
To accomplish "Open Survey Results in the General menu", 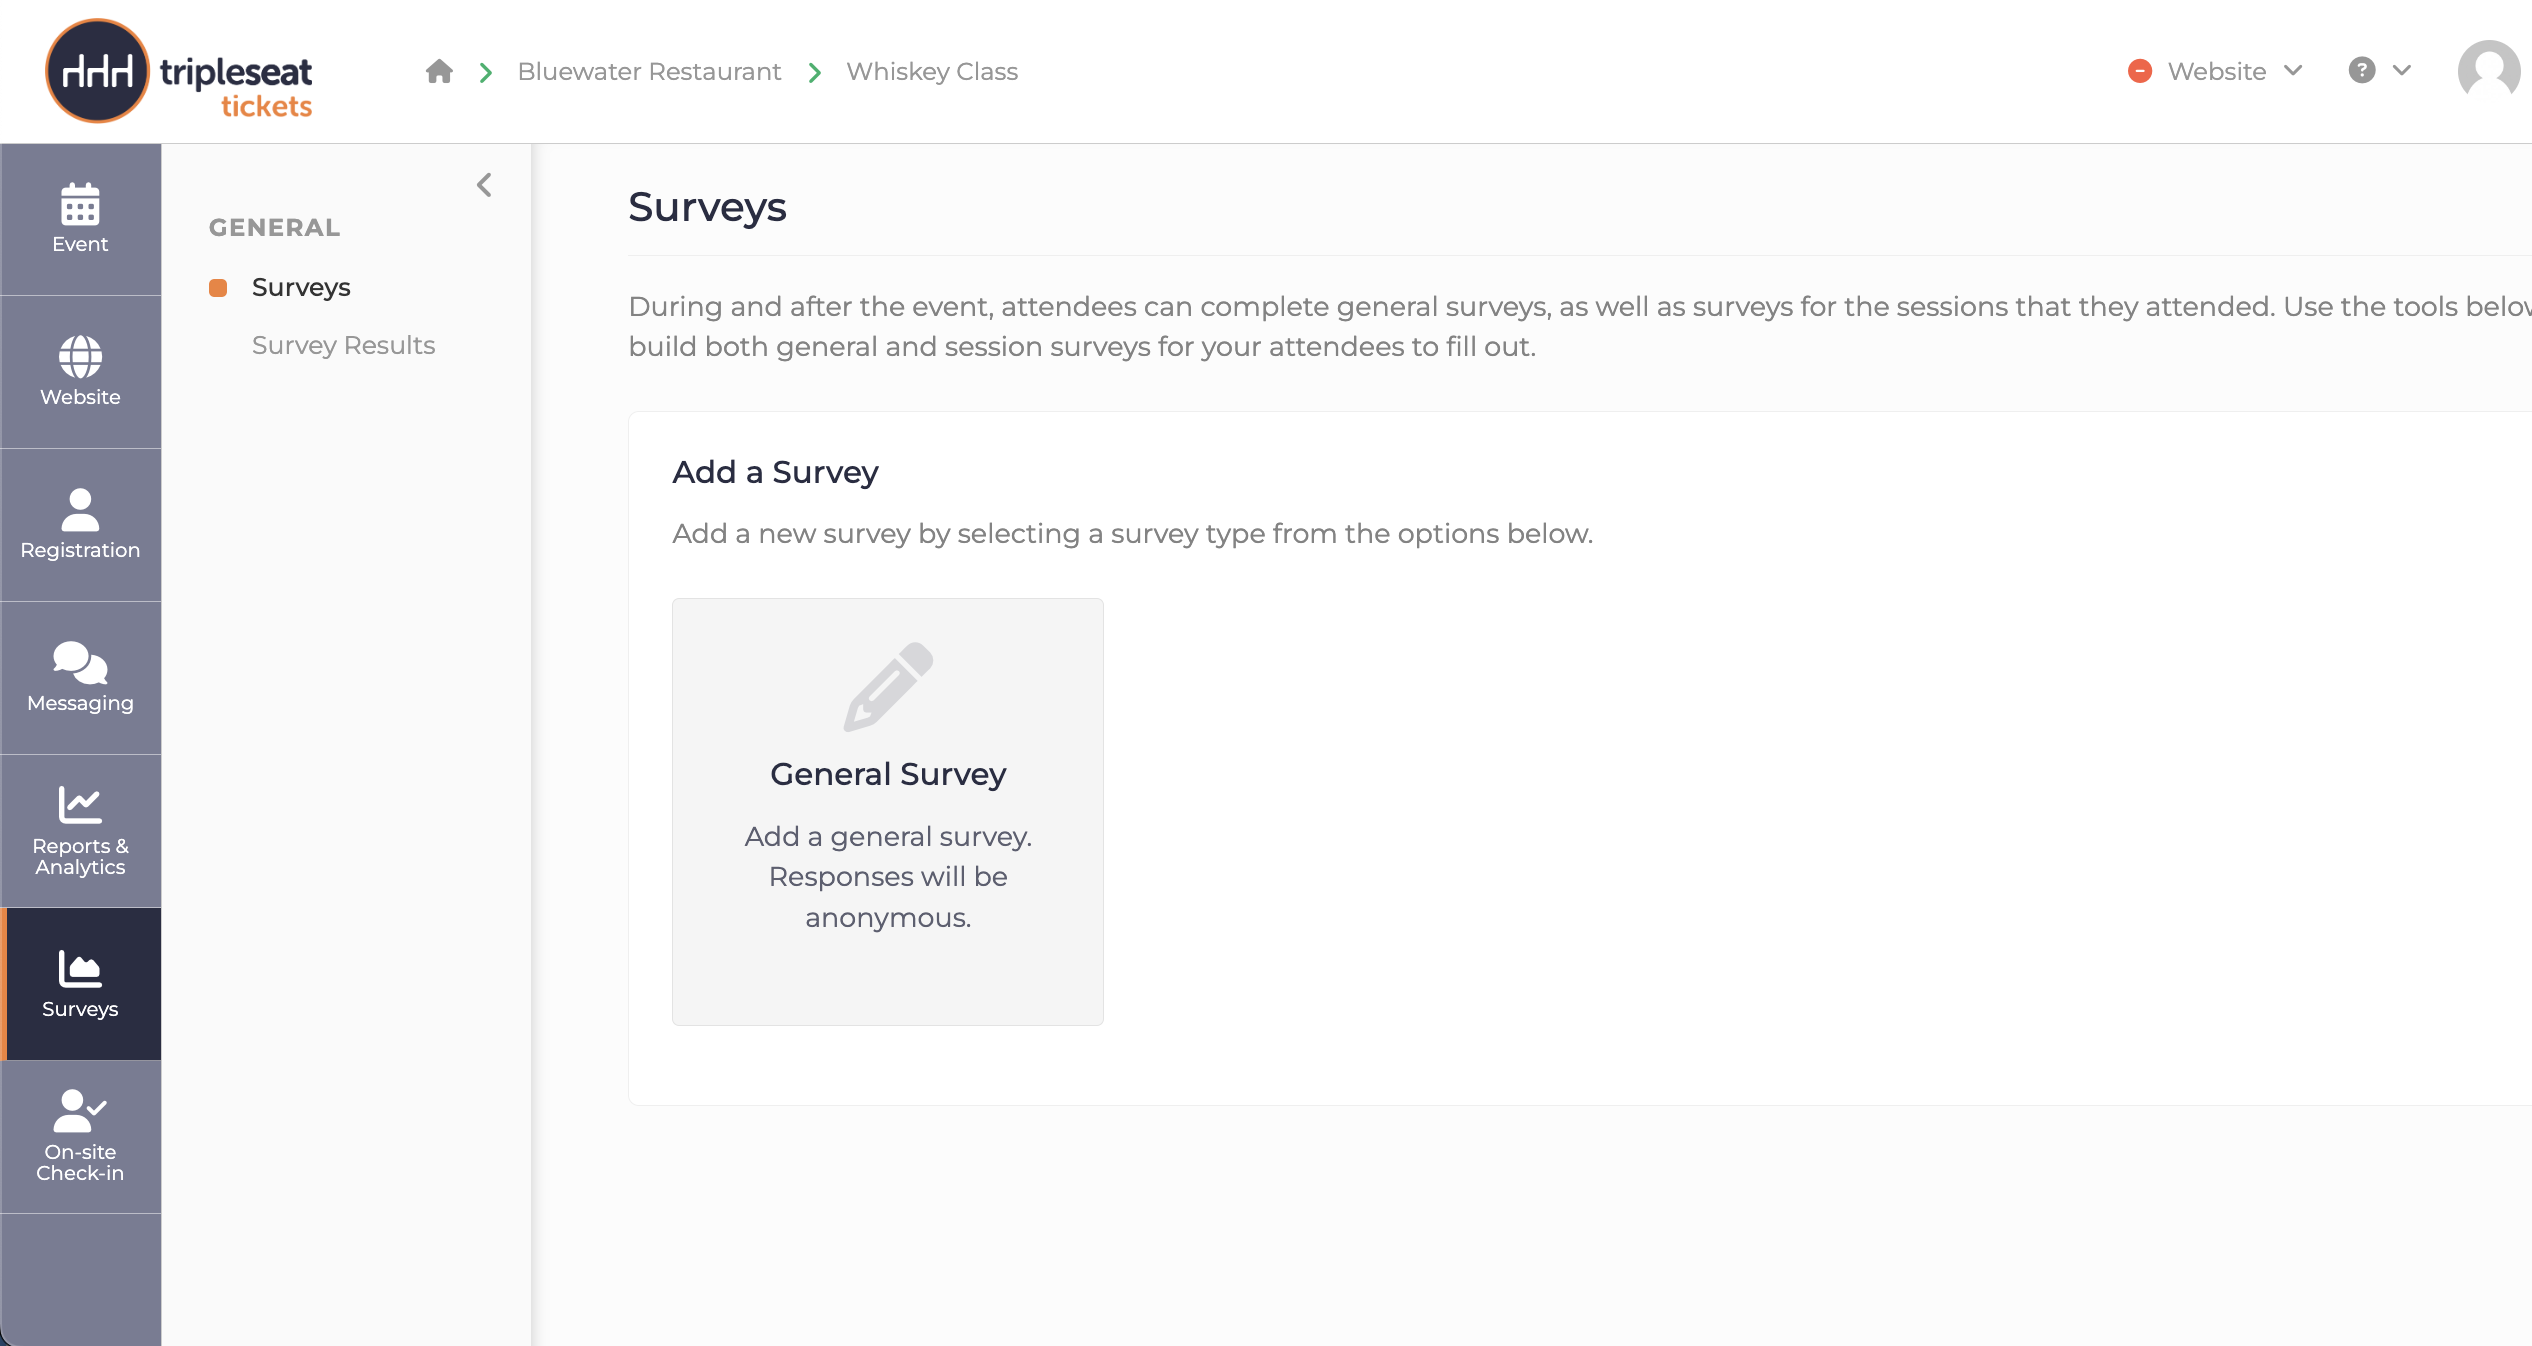I will click(343, 346).
